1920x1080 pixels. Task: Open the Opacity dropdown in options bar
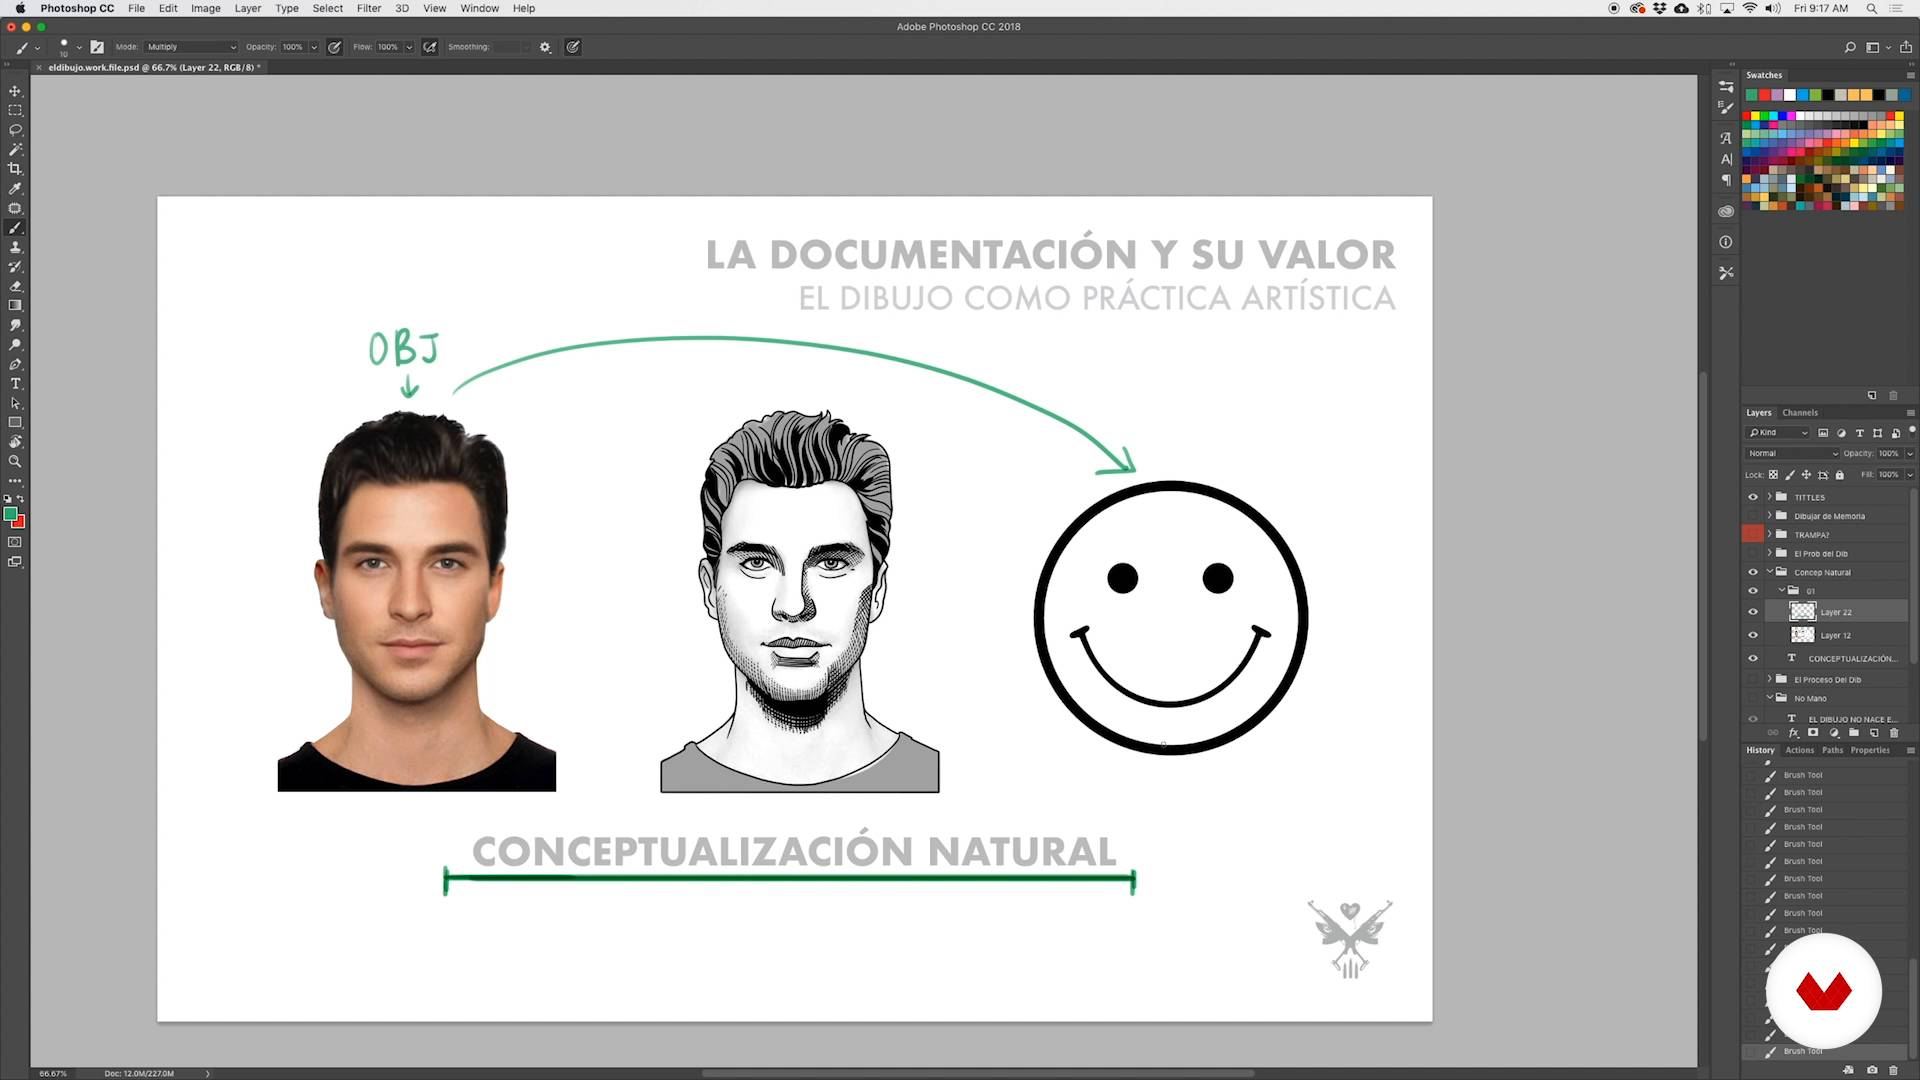pos(314,47)
